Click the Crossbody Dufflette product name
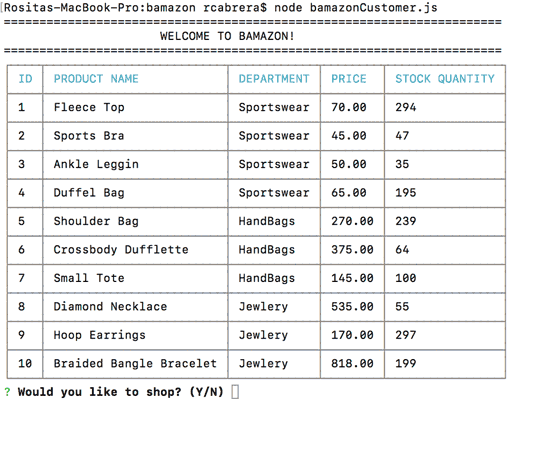The width and height of the screenshot is (550, 449). pos(121,250)
